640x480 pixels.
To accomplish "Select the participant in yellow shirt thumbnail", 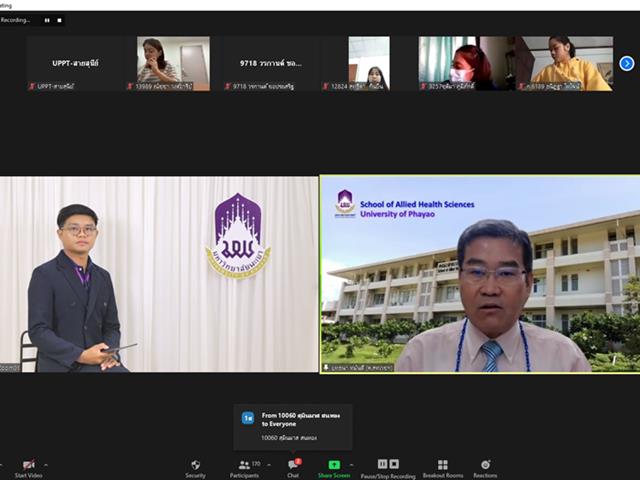I will (564, 63).
